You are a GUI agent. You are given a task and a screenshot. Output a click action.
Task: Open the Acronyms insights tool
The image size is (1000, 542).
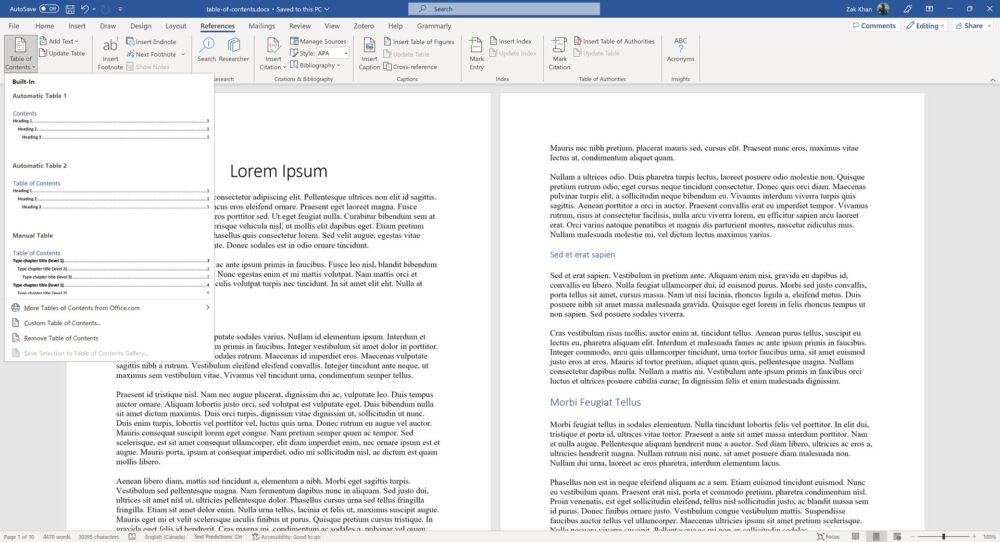pos(681,51)
